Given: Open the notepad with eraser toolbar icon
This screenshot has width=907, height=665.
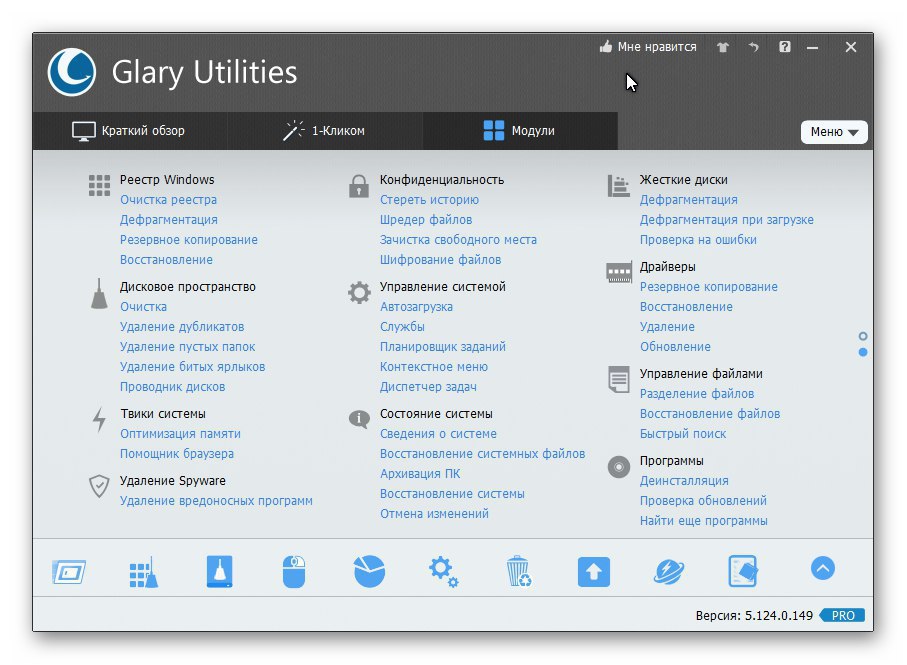Looking at the screenshot, I should pos(743,571).
